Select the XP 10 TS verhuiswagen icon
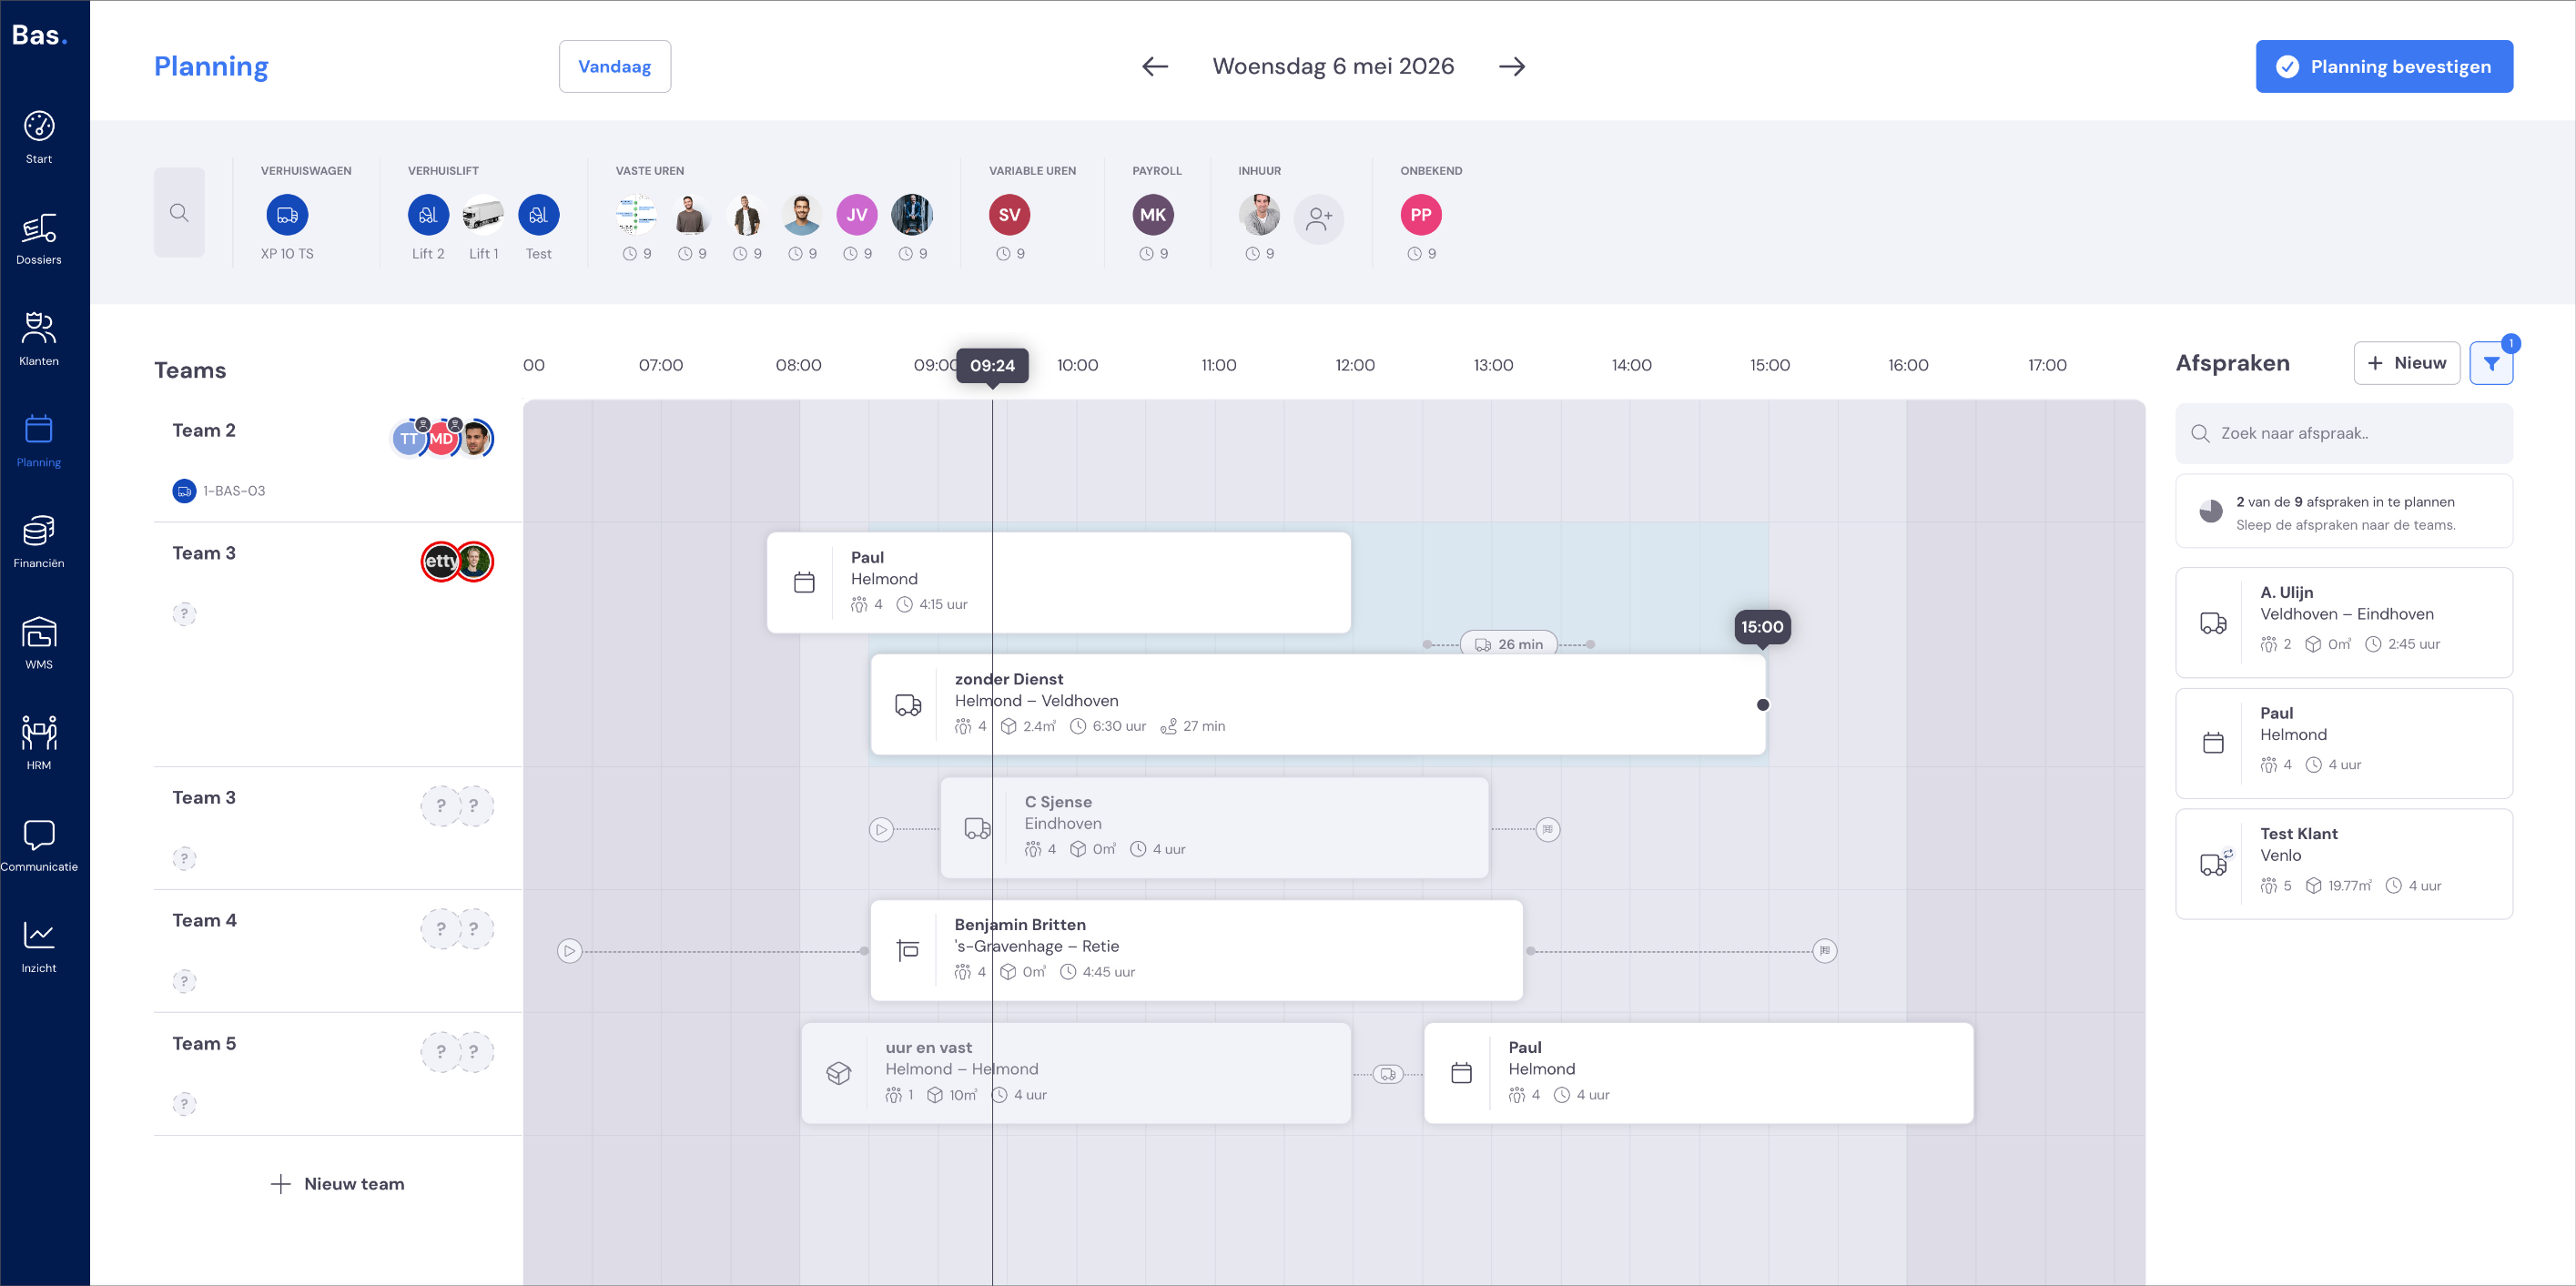The width and height of the screenshot is (2576, 1286). (287, 215)
